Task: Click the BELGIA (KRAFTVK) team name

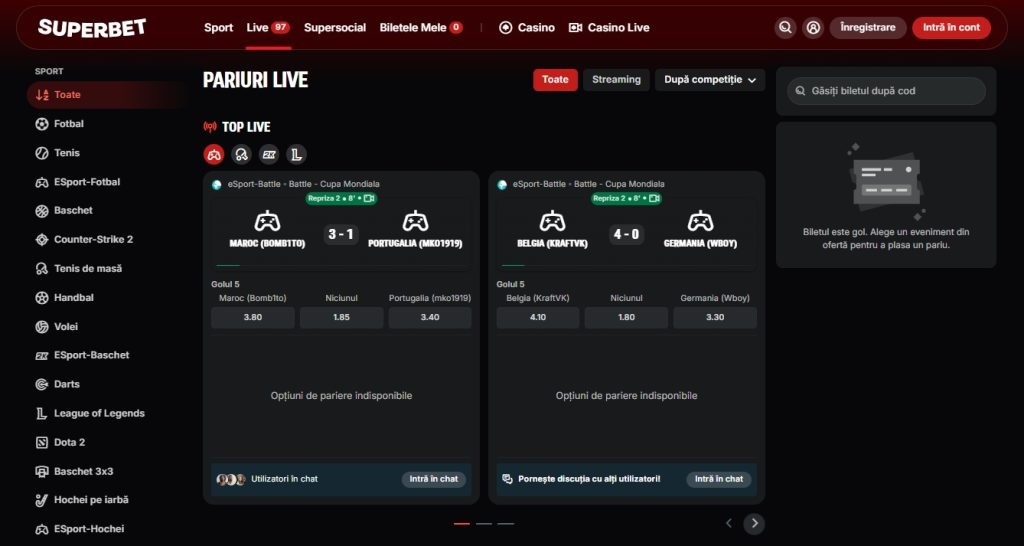Action: tap(552, 244)
